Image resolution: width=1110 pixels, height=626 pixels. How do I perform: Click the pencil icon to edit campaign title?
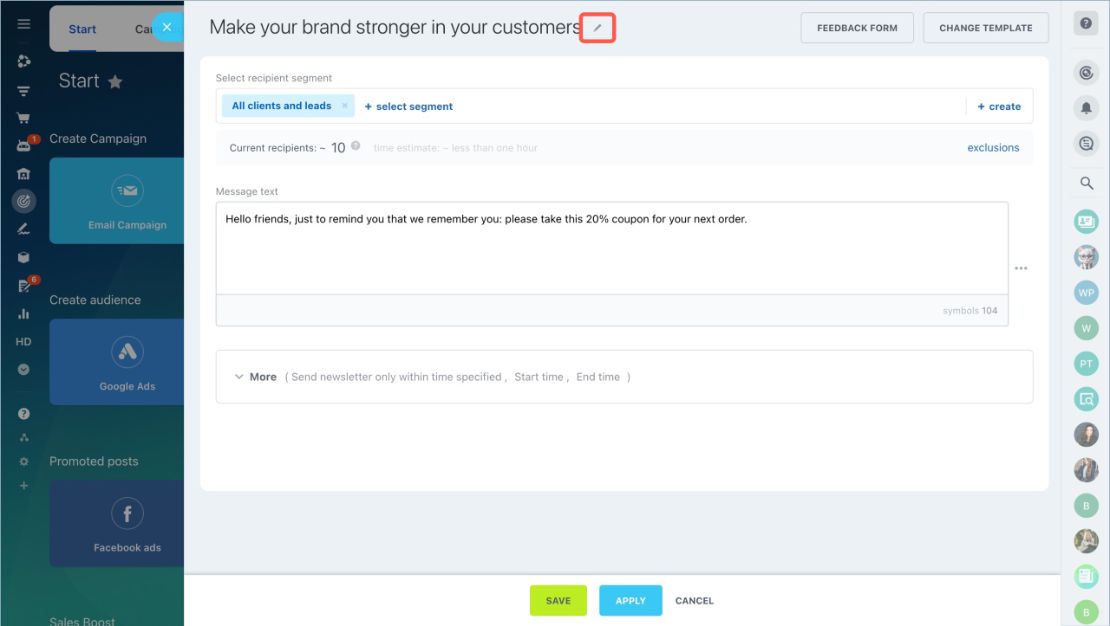597,28
